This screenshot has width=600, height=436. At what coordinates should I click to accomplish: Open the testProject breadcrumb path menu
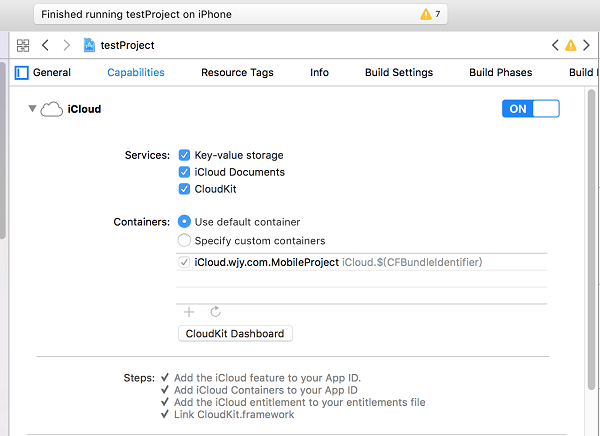pyautogui.click(x=127, y=45)
